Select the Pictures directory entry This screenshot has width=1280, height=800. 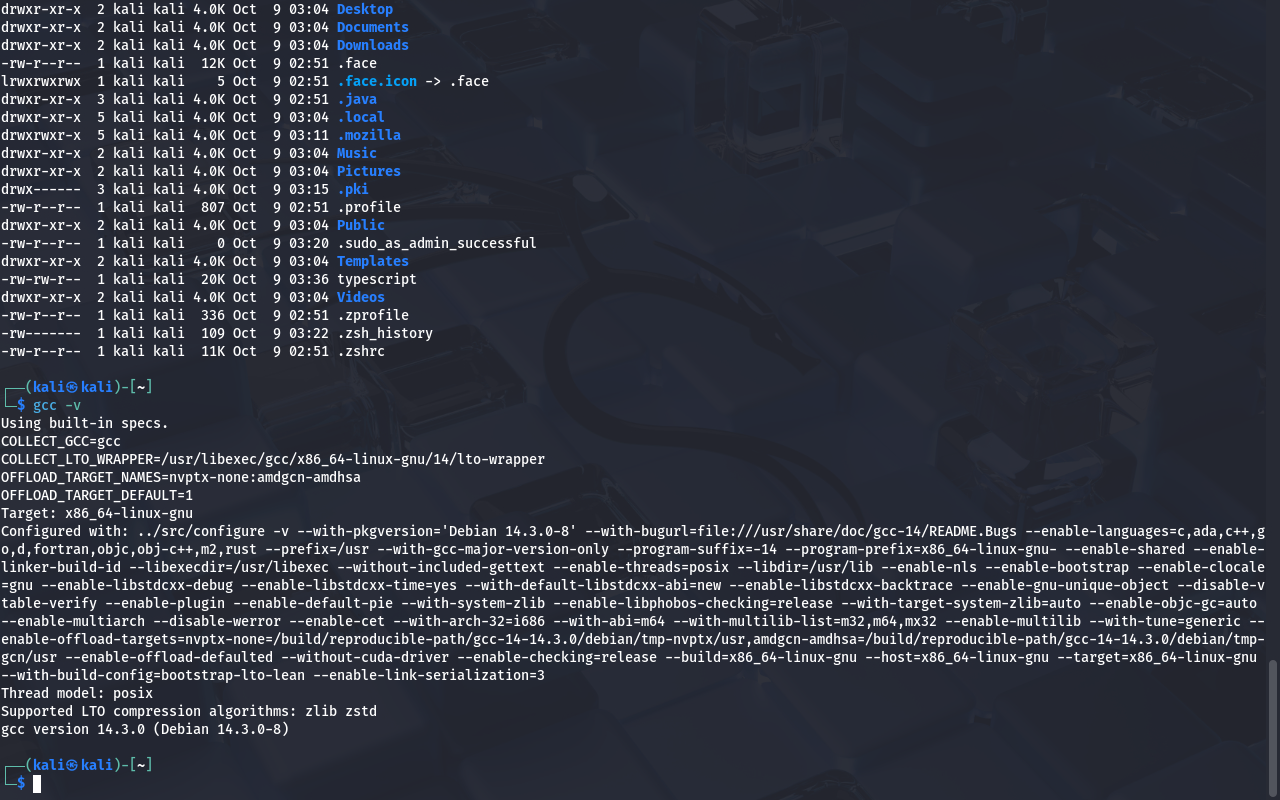pos(368,171)
